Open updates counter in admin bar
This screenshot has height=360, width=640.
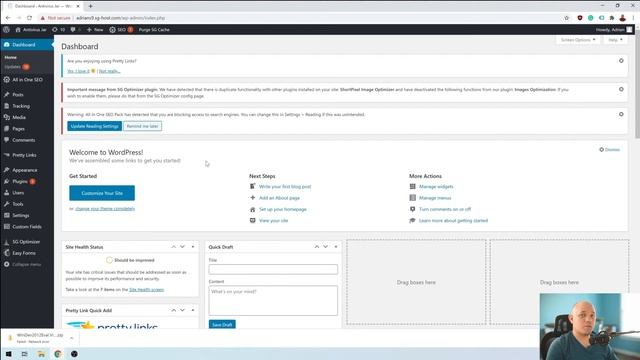(58, 29)
